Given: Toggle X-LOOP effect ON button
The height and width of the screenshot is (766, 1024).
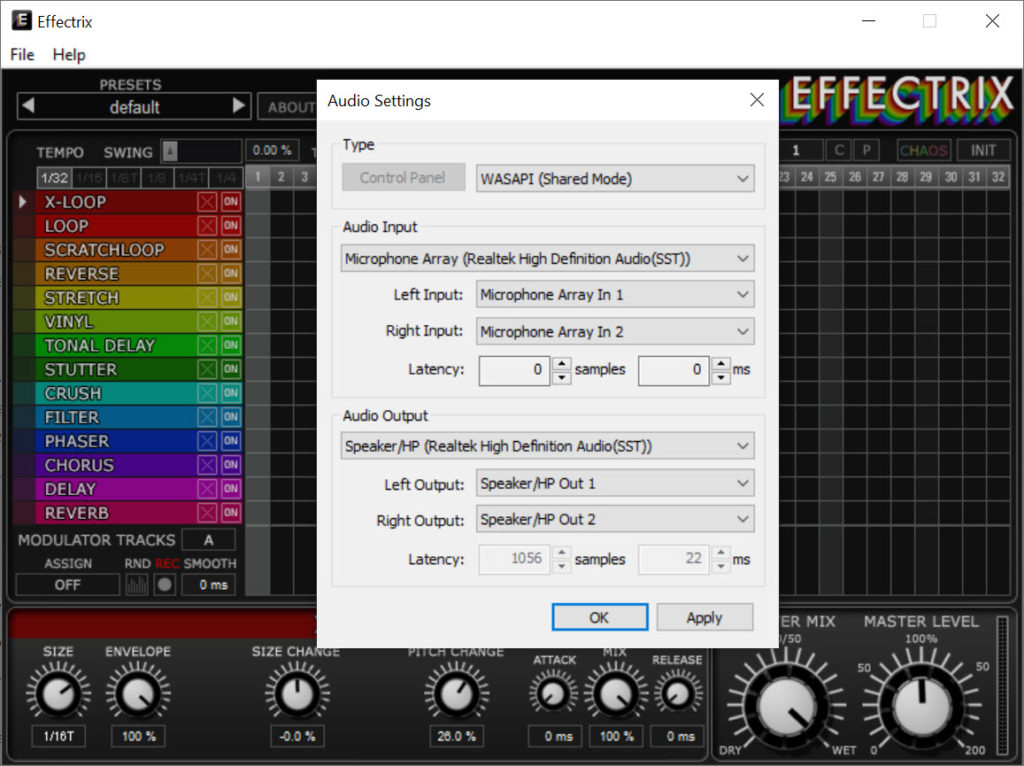Looking at the screenshot, I should tap(231, 202).
